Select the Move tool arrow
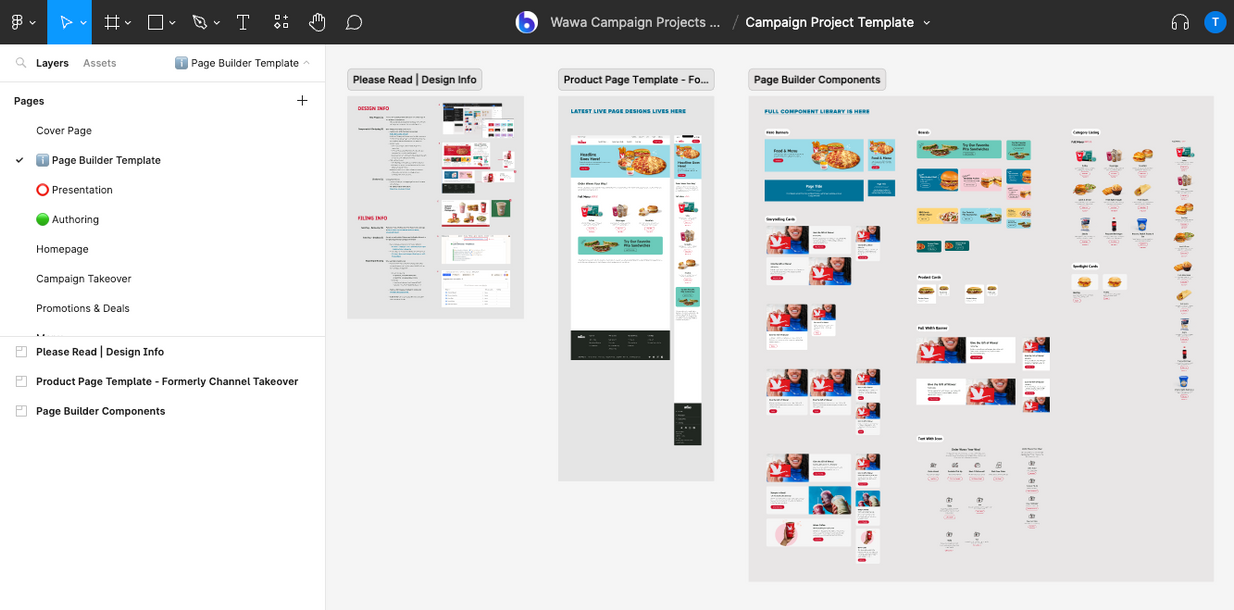1234x610 pixels. (x=65, y=22)
